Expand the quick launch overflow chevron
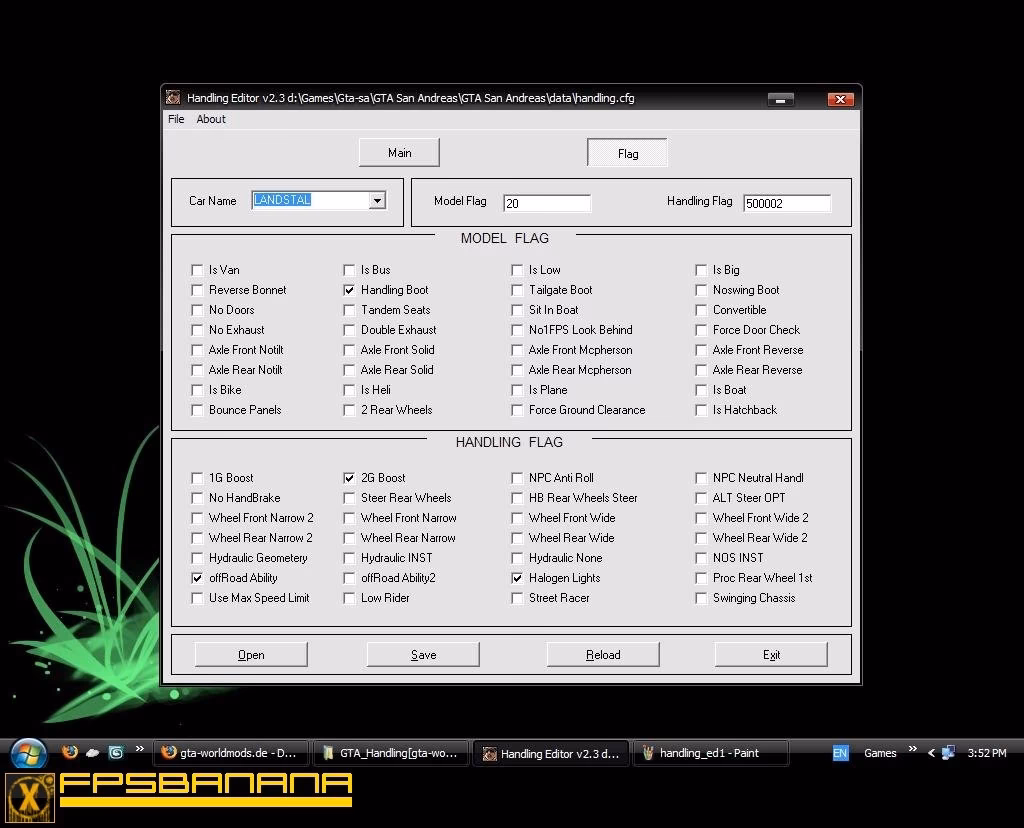This screenshot has height=828, width=1024. (x=139, y=749)
